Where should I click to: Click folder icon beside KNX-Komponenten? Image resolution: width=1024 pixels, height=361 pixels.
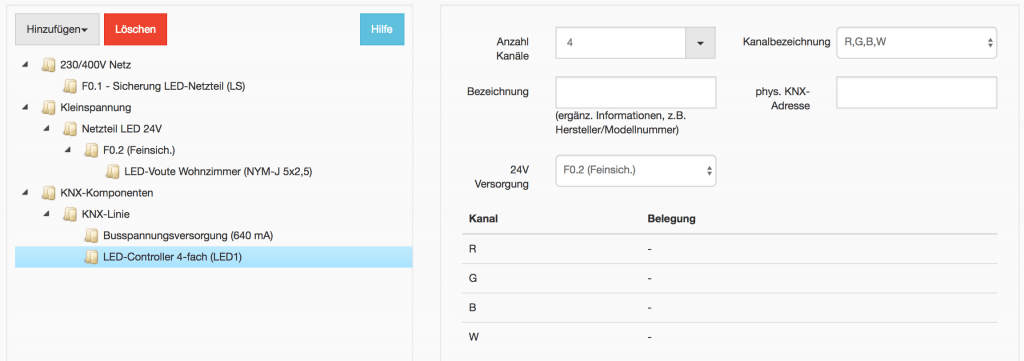click(48, 193)
